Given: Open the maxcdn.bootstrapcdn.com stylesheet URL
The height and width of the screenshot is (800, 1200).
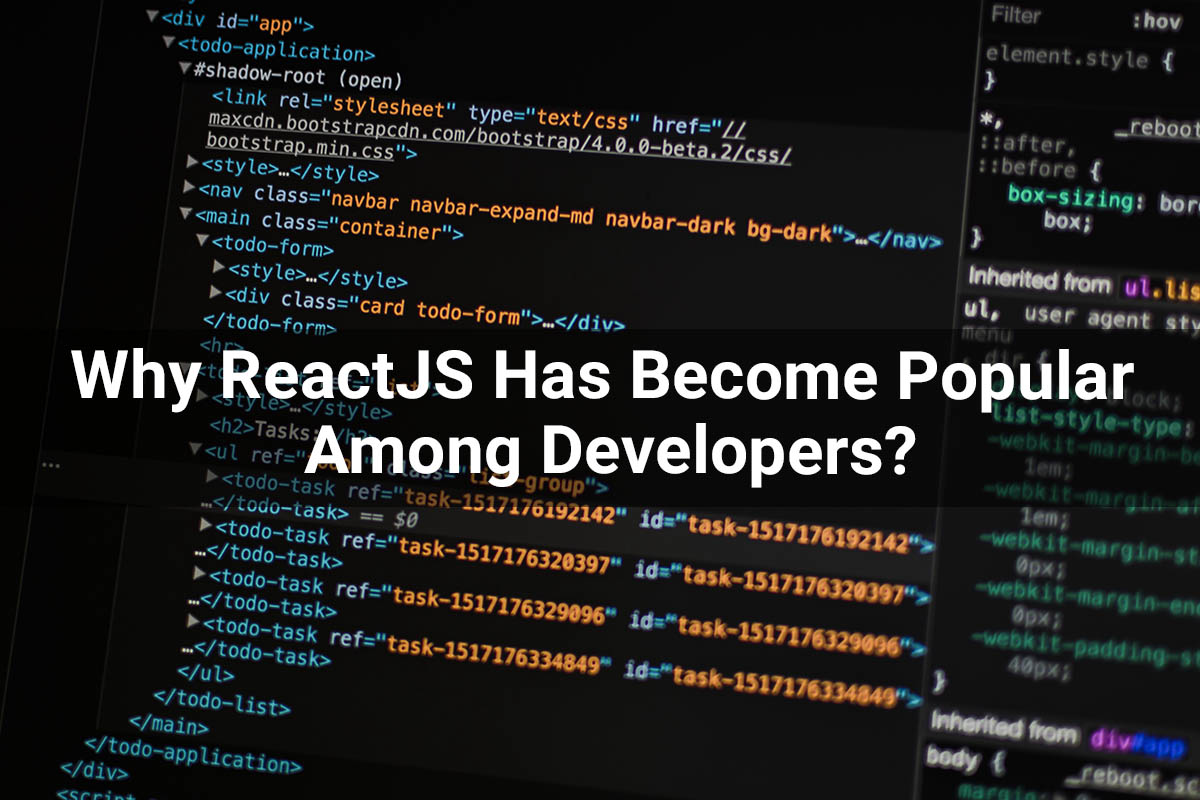Looking at the screenshot, I should click(x=500, y=139).
